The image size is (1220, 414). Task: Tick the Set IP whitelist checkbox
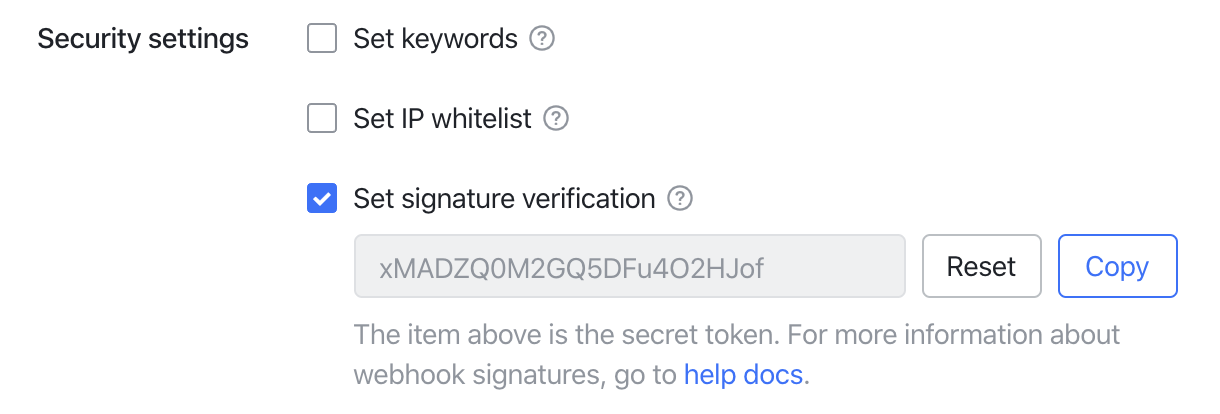[321, 119]
